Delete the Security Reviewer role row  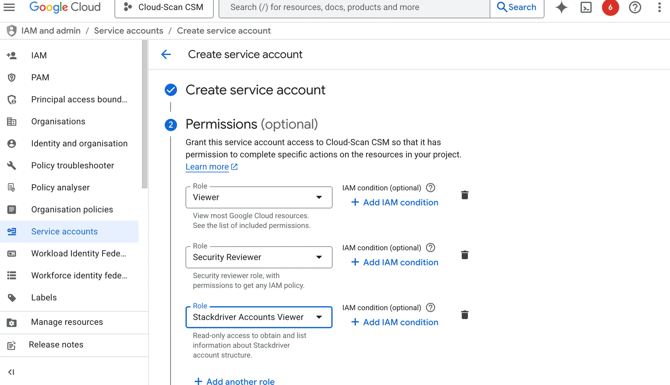point(465,255)
